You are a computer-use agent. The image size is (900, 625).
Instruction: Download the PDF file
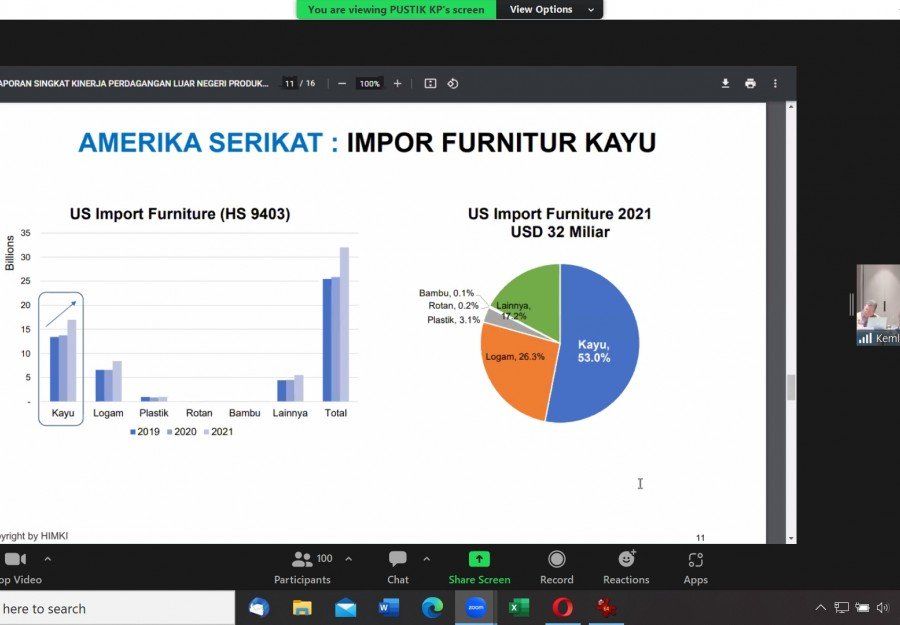[726, 84]
